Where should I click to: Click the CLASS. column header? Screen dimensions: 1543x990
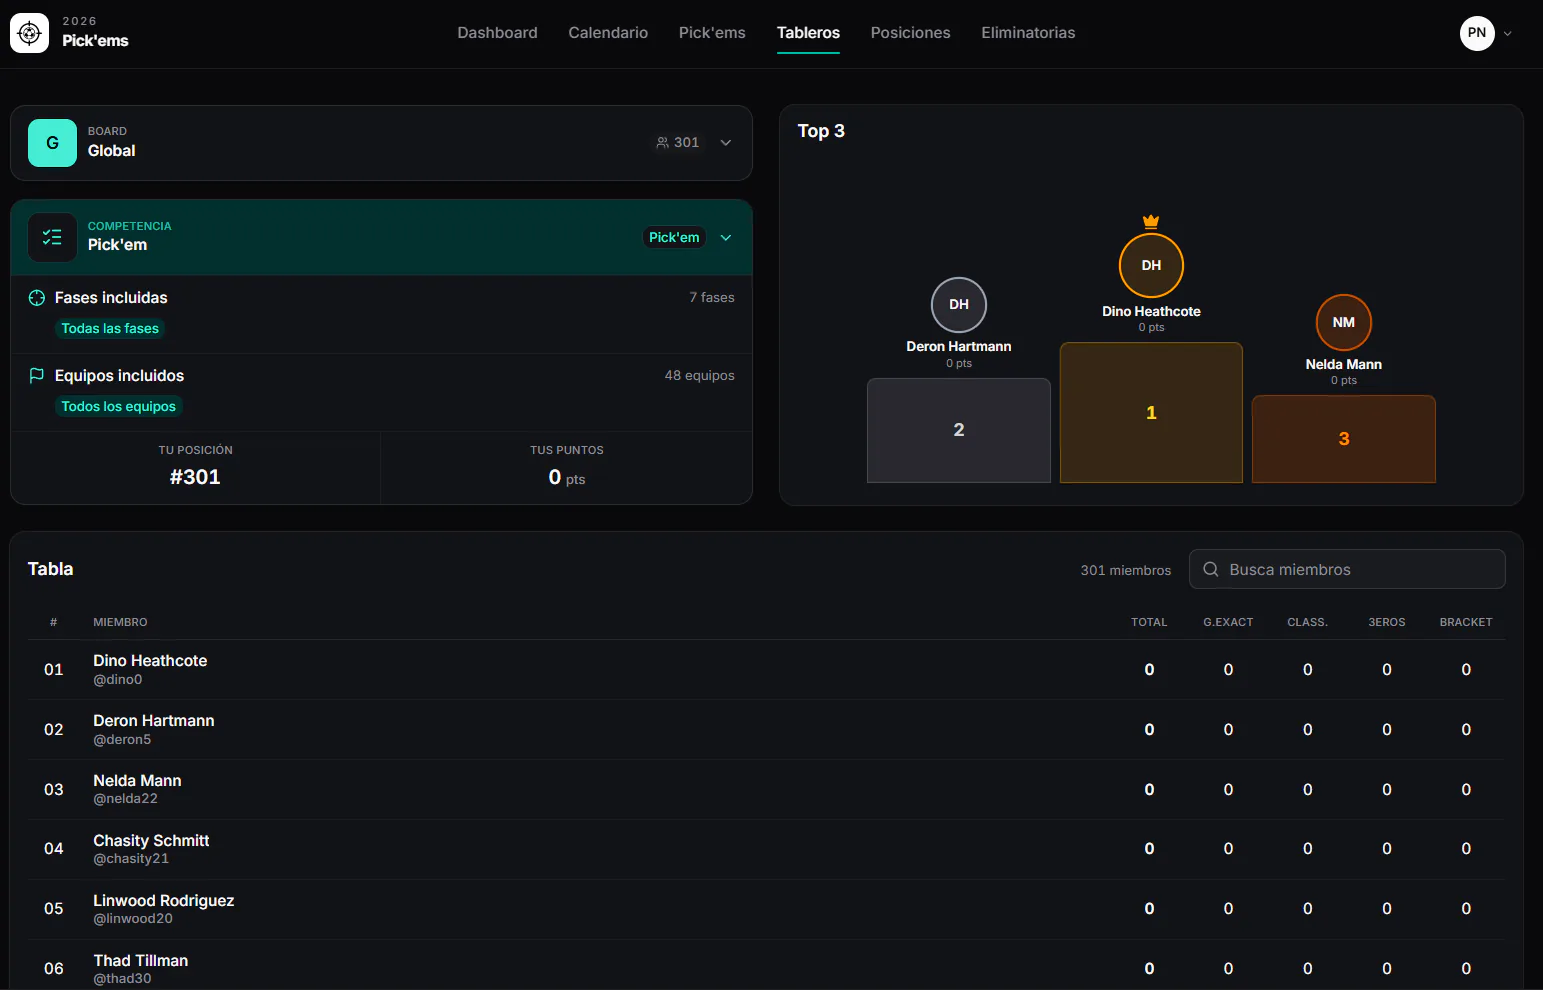(x=1307, y=622)
